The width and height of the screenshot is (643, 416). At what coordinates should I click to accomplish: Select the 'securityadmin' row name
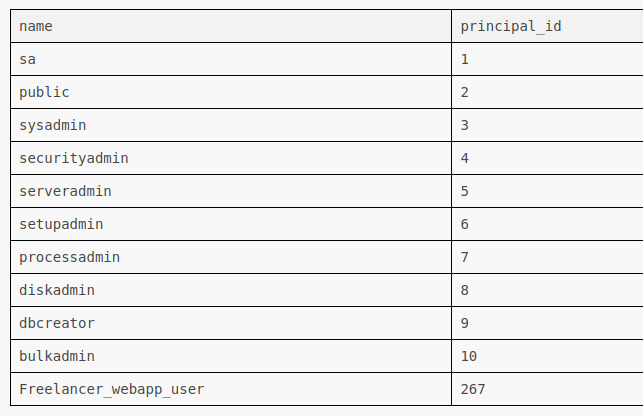[73, 158]
